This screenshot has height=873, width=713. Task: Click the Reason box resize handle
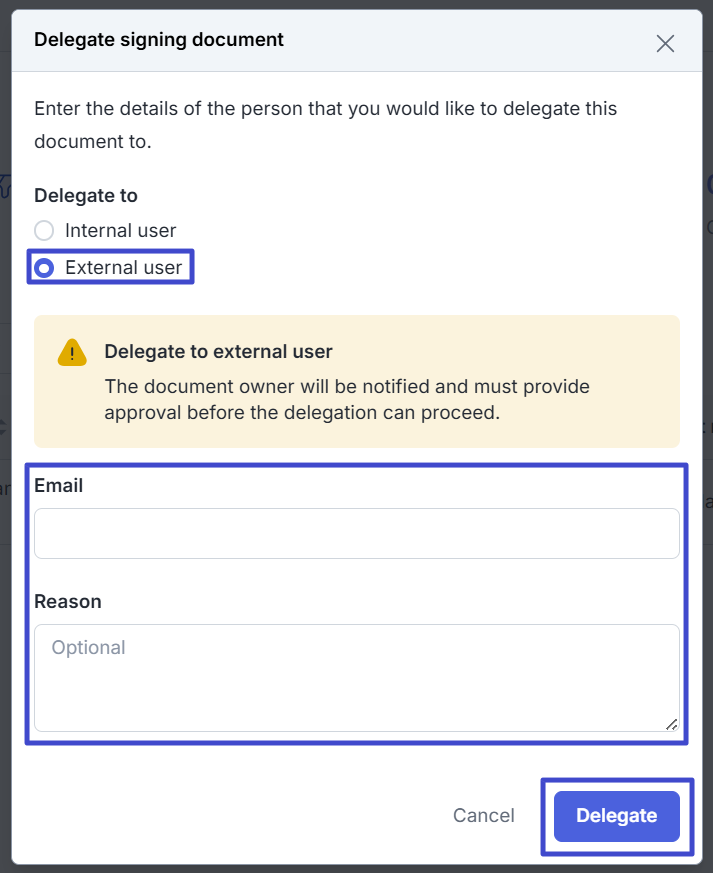[672, 724]
